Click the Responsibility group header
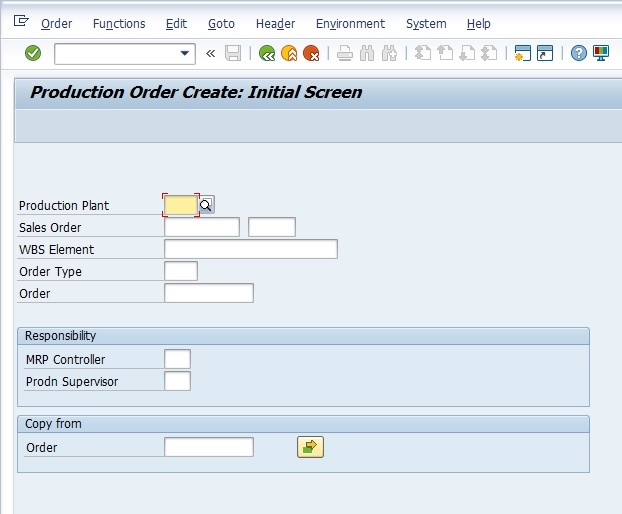Viewport: 622px width, 514px height. (303, 336)
